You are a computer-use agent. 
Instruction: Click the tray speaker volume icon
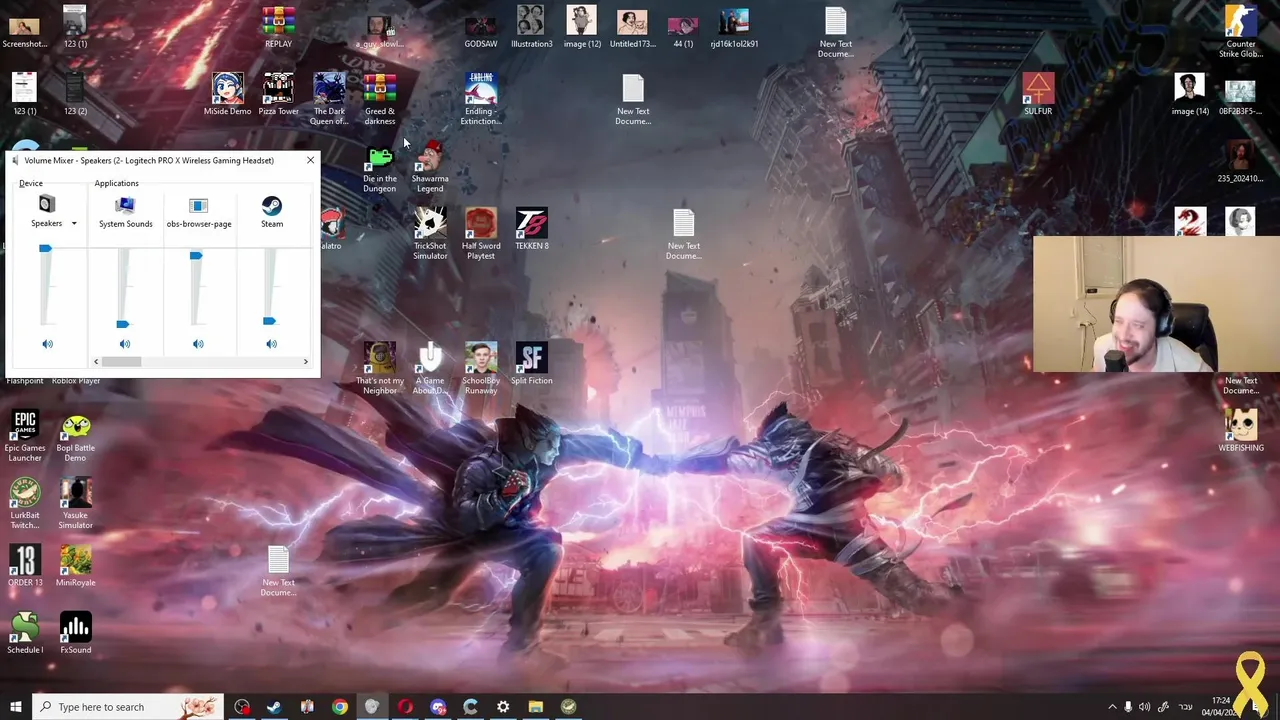pos(1145,707)
